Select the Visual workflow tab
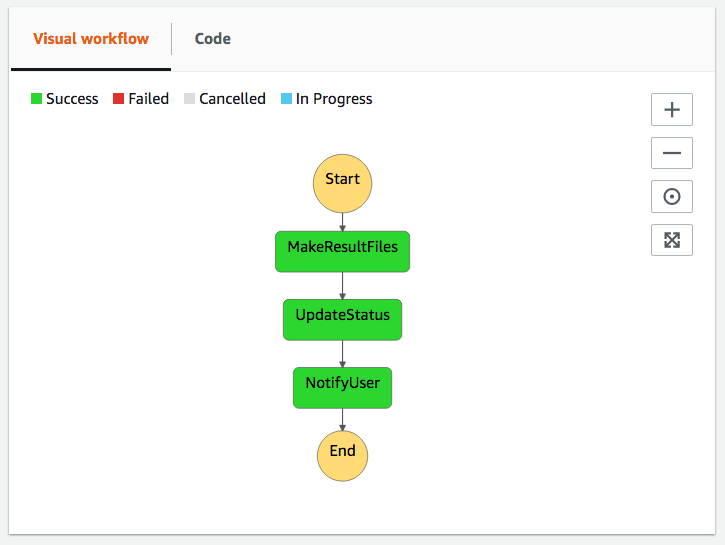This screenshot has width=725, height=545. coord(91,39)
